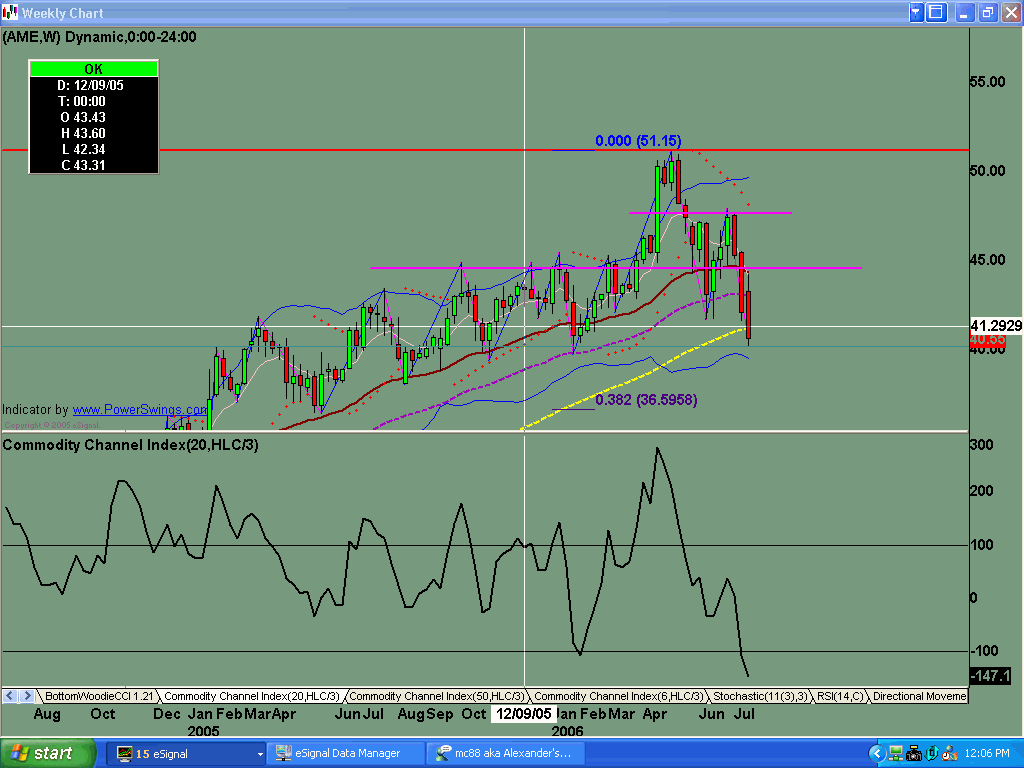
Task: Open the title bar pin dropdown button
Action: pos(916,12)
